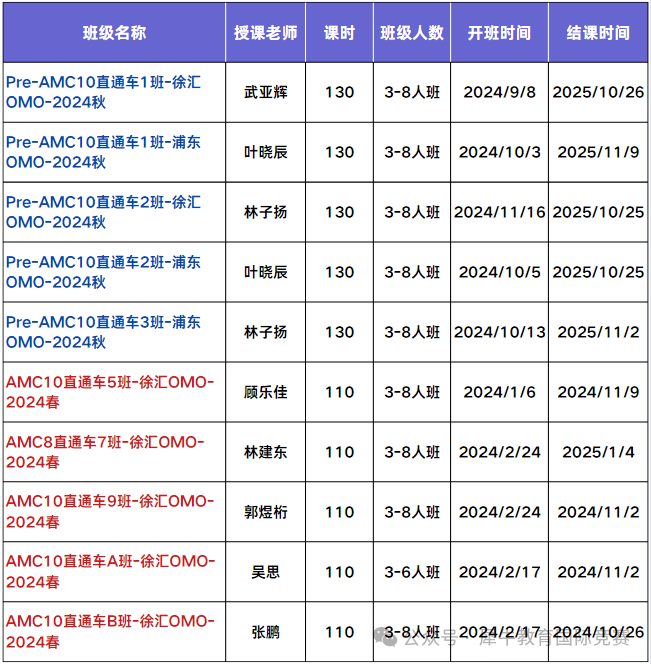Image resolution: width=651 pixels, height=664 pixels.
Task: Click end date 2025/1/4
Action: tap(598, 453)
